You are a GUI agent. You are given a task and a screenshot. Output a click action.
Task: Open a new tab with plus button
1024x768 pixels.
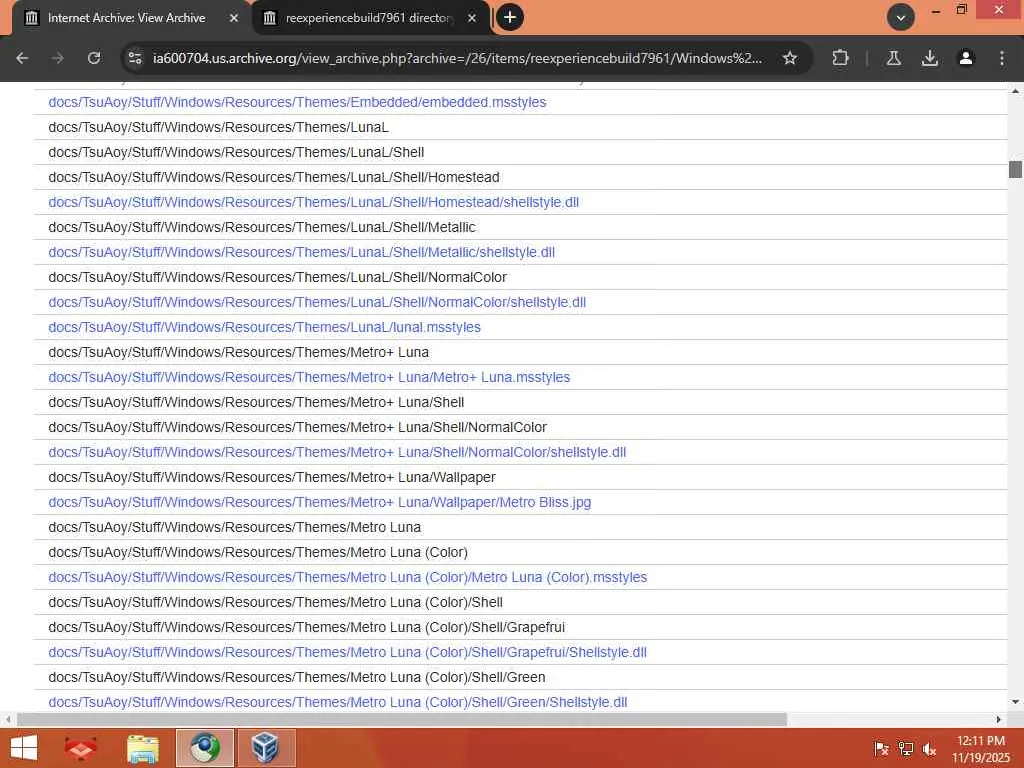(510, 18)
